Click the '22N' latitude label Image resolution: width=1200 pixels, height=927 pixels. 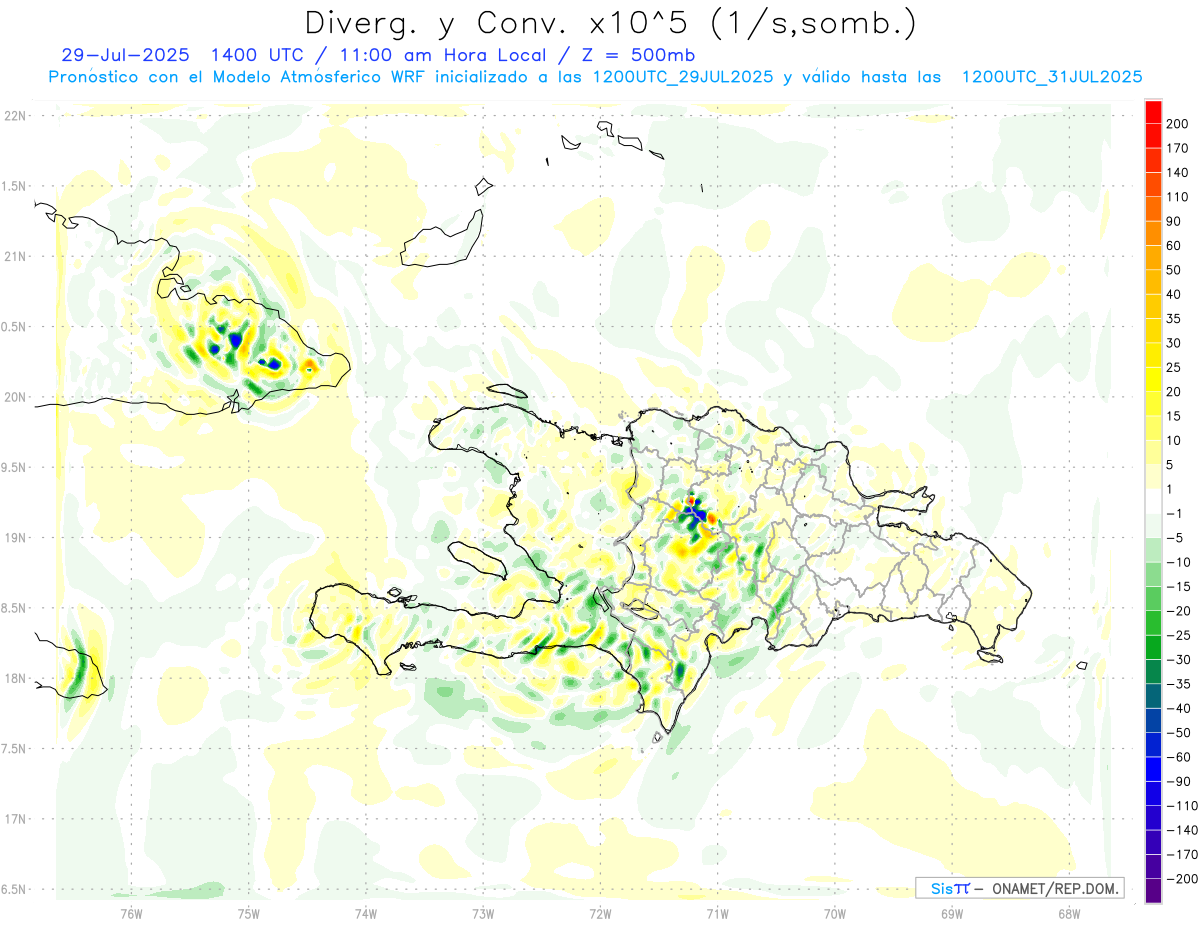(x=14, y=116)
